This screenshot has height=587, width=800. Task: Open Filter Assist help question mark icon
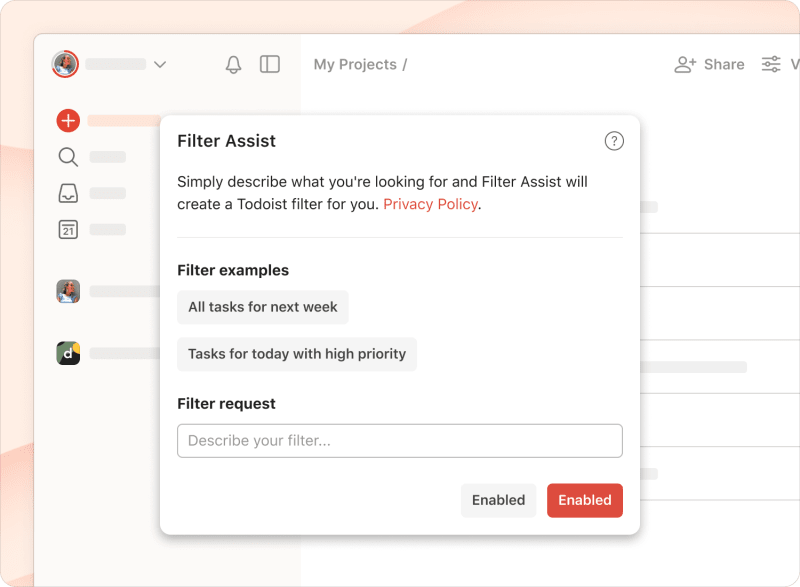614,141
